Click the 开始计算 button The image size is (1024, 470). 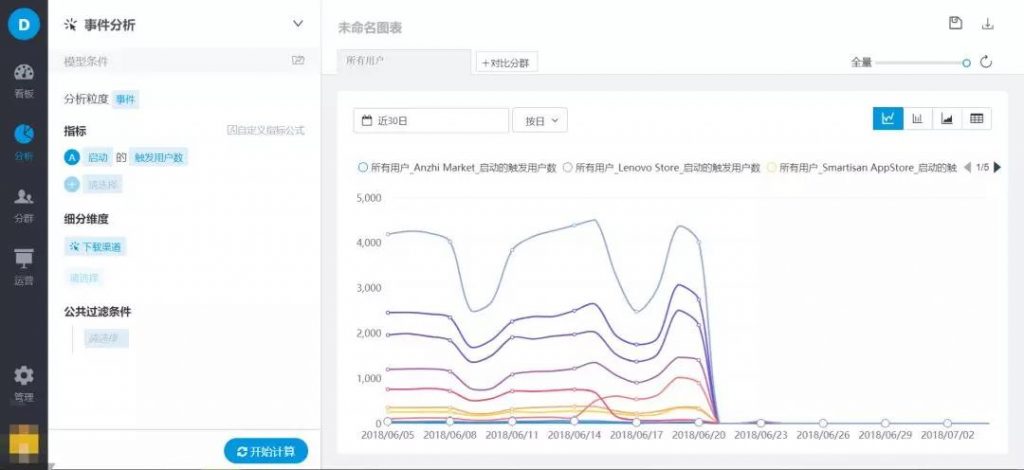[266, 451]
